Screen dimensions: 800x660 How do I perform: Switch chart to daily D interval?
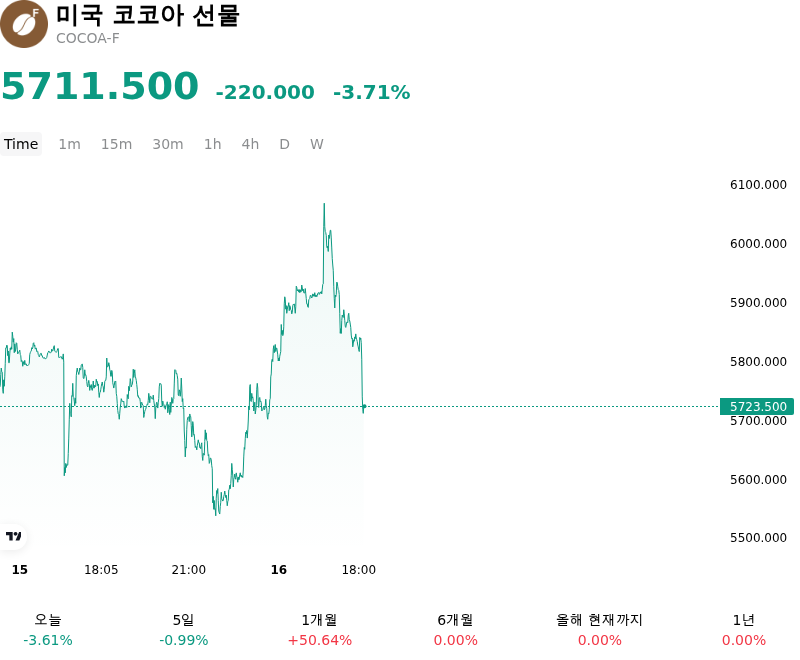point(284,144)
